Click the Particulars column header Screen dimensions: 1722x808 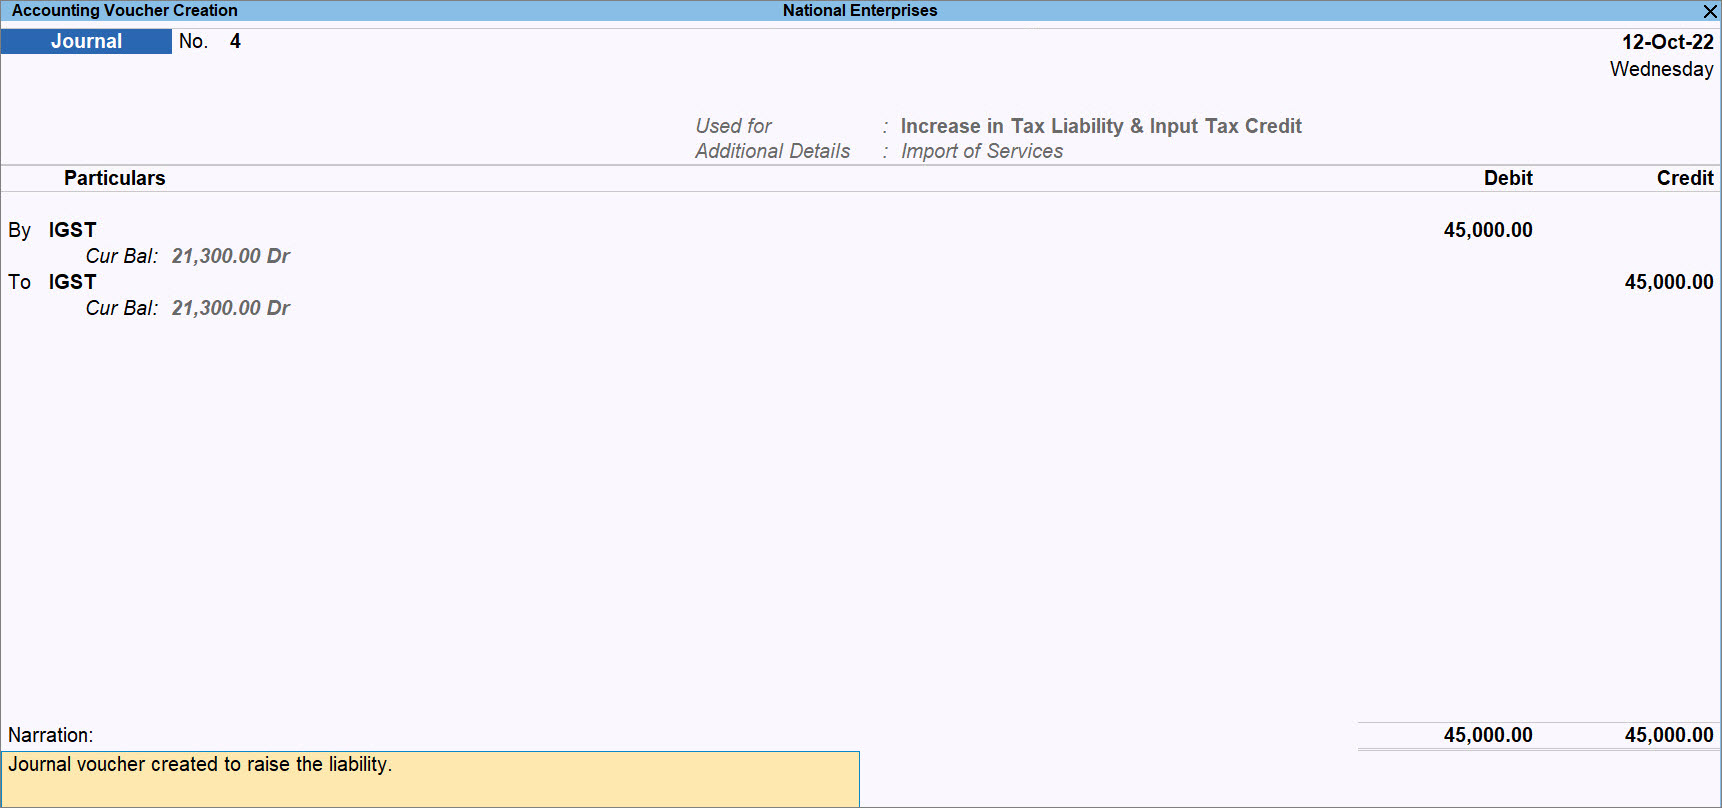pyautogui.click(x=115, y=178)
